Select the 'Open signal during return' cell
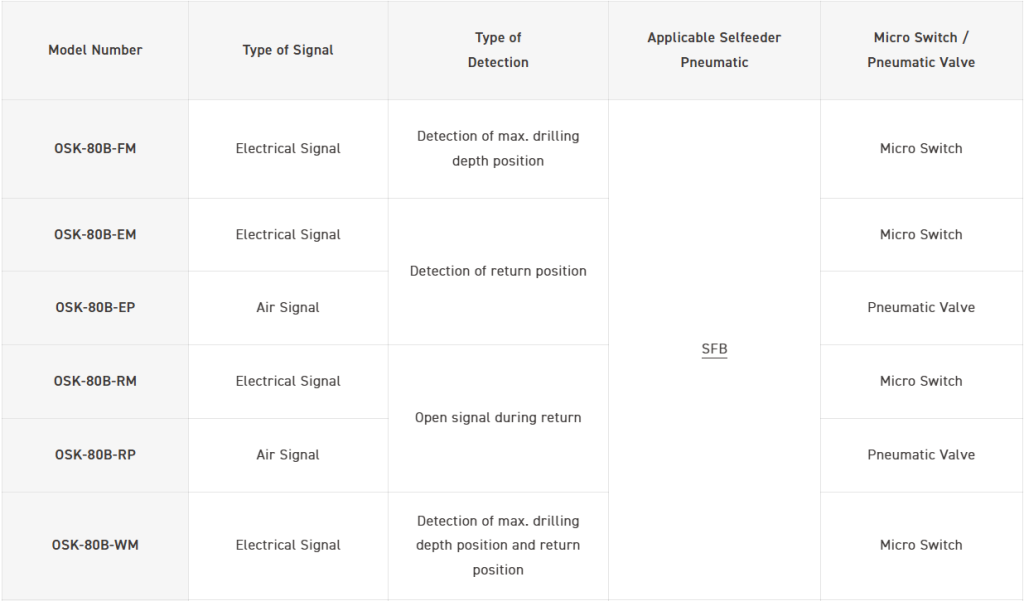 click(x=498, y=418)
